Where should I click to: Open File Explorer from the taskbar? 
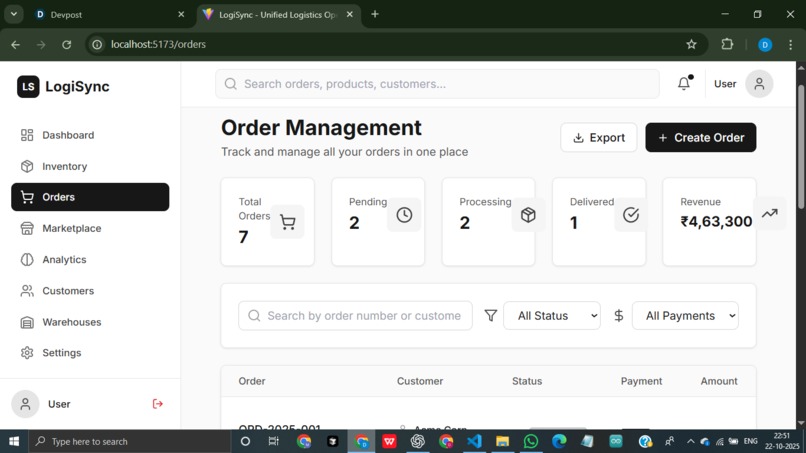click(502, 441)
